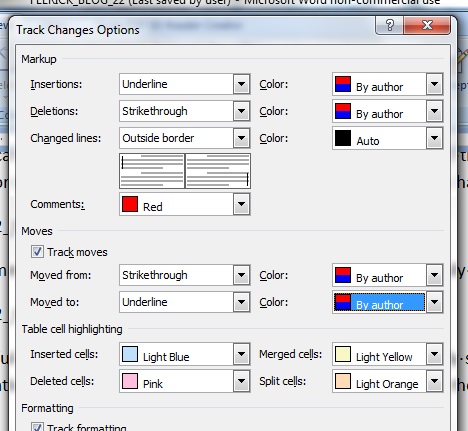Toggle the Track moves checkbox
The image size is (468, 431).
click(37, 252)
